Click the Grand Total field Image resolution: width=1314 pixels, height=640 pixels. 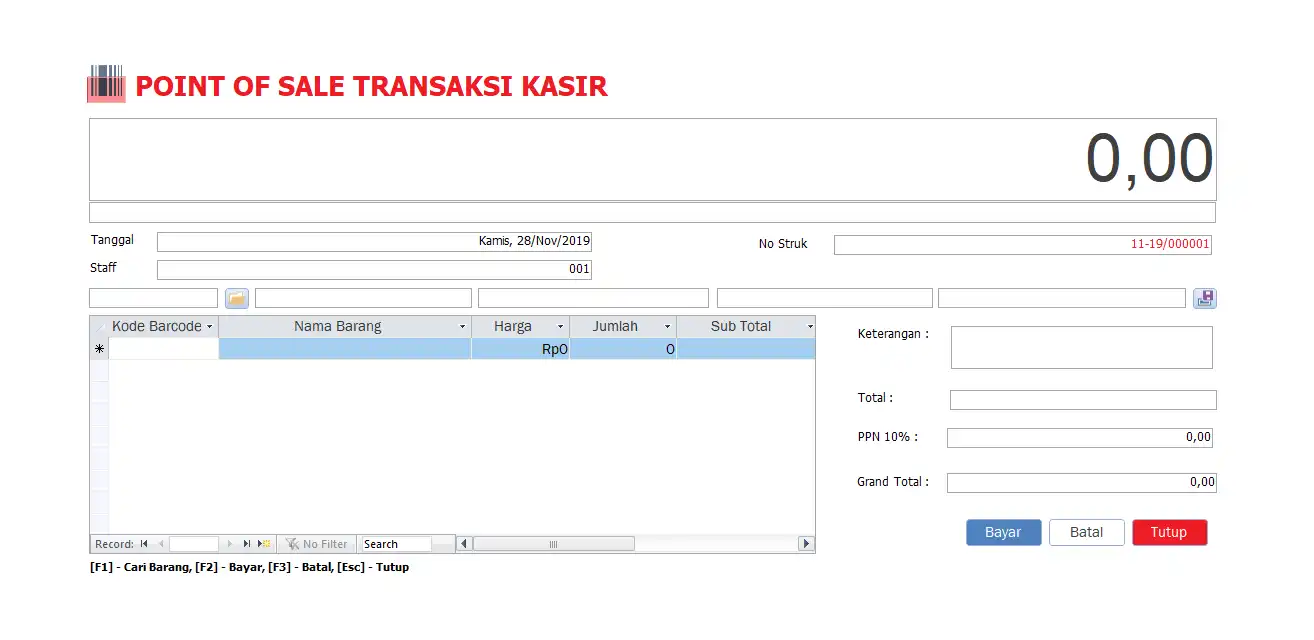[x=1082, y=482]
